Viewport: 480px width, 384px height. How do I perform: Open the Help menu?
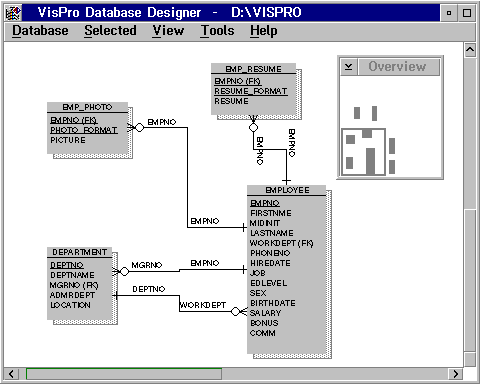pyautogui.click(x=264, y=31)
